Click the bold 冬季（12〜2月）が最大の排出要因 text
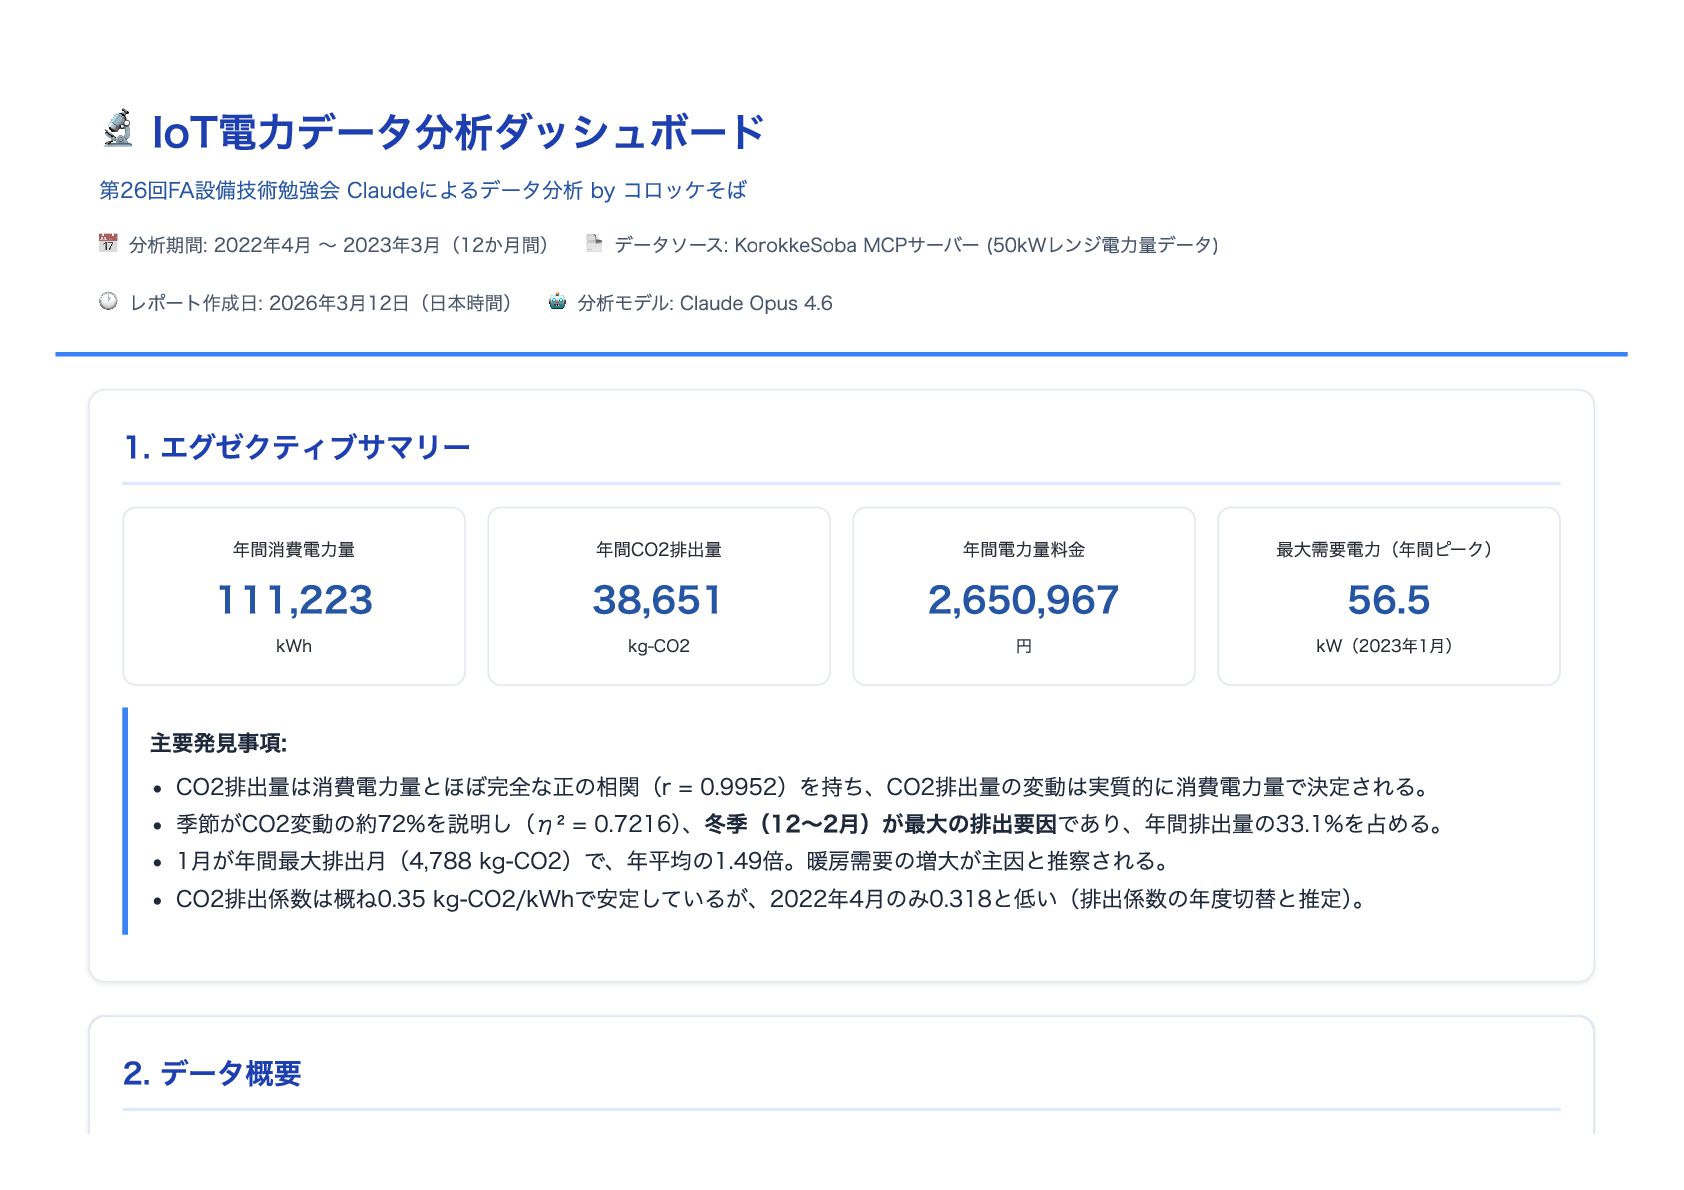The image size is (1684, 1190). pos(880,824)
